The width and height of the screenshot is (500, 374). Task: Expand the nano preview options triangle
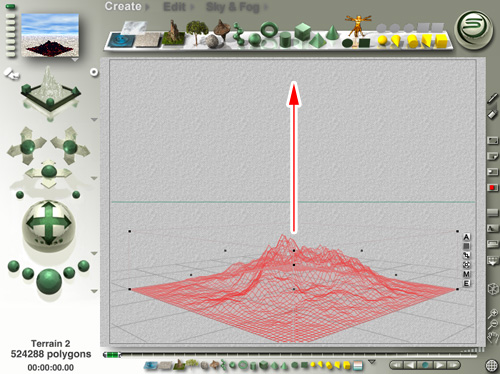click(x=75, y=60)
